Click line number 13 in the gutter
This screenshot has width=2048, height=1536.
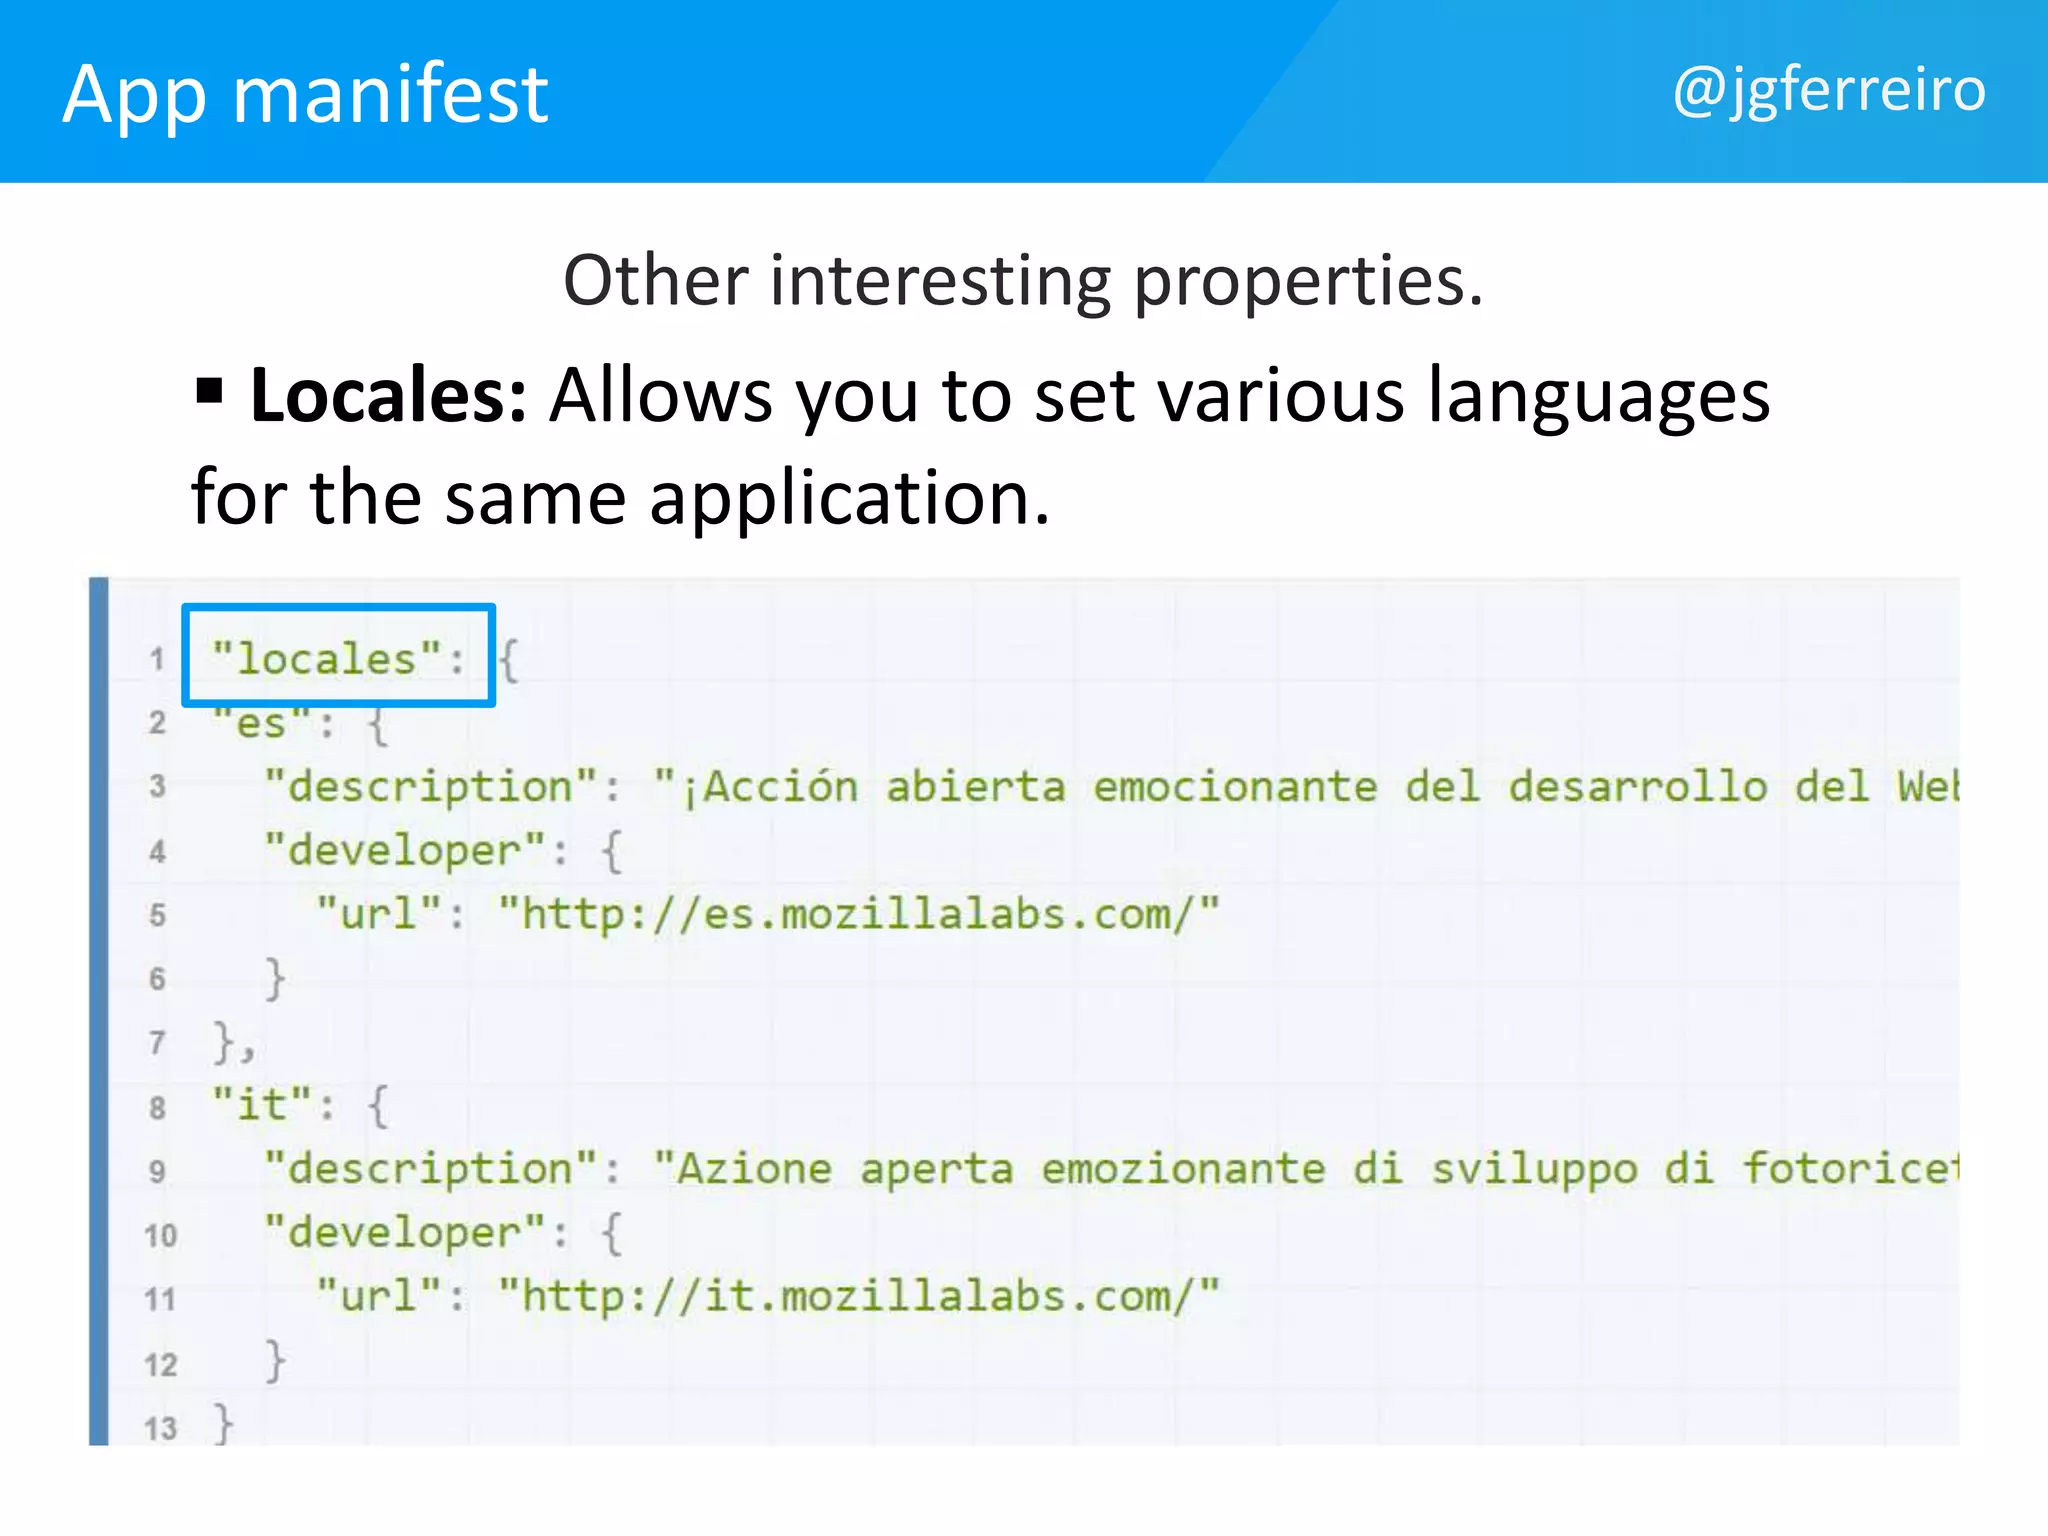[160, 1428]
